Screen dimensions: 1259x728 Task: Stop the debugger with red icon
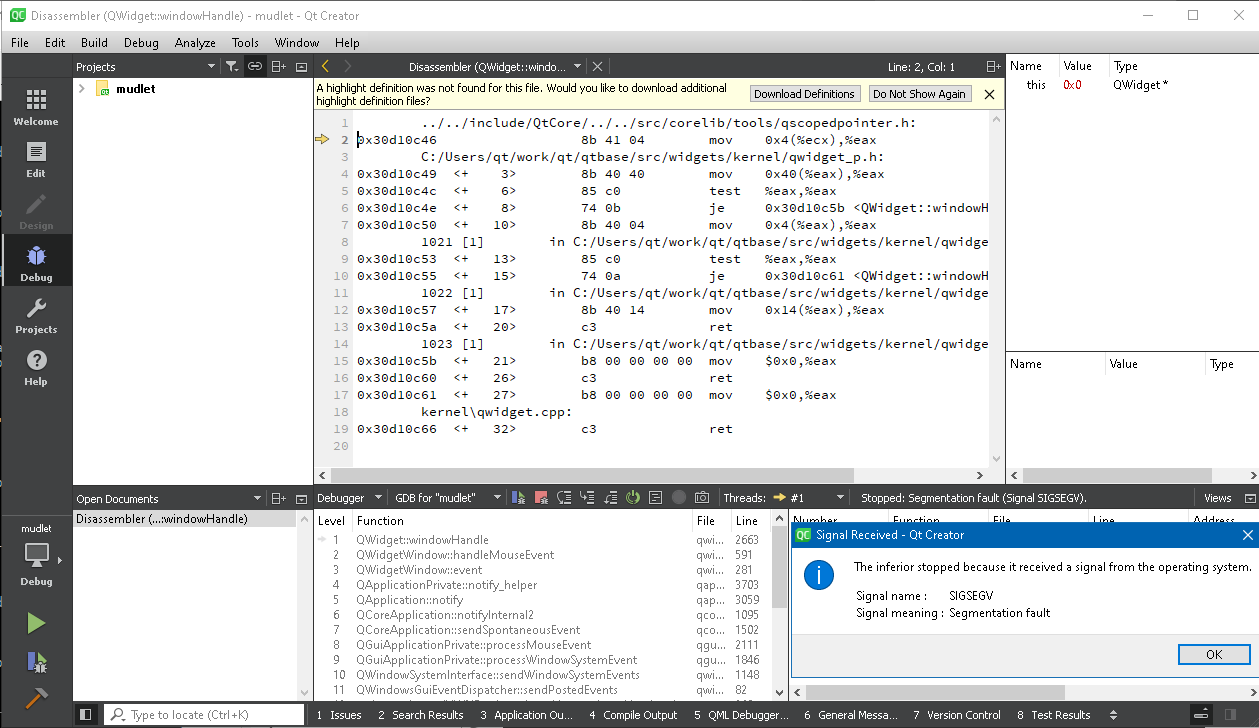coord(541,497)
